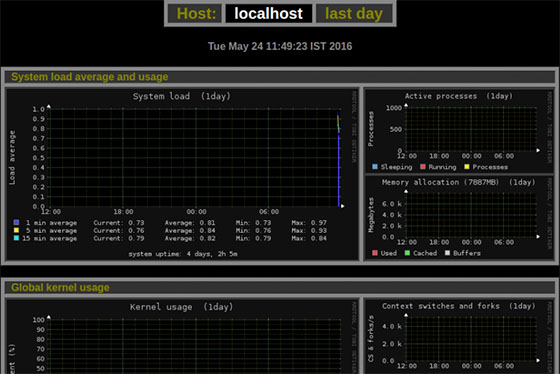This screenshot has height=374, width=560.
Task: Click the Used legend label
Action: [x=389, y=253]
